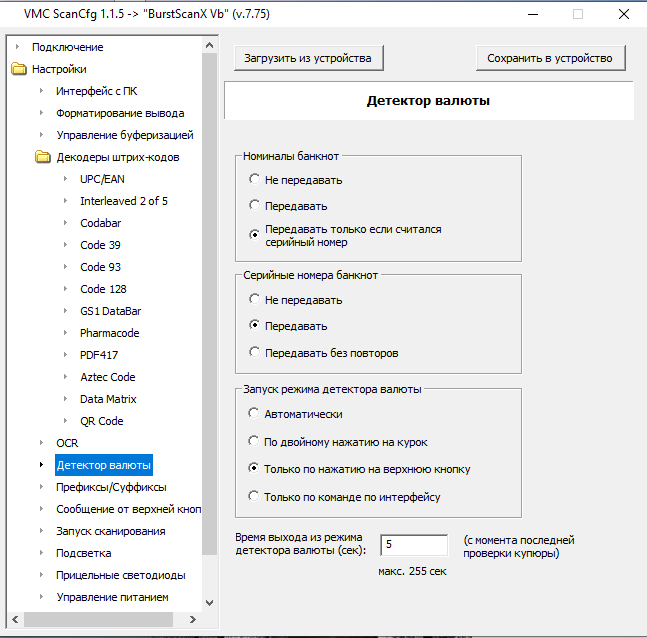Expand the OCR tree node arrow

(41, 443)
